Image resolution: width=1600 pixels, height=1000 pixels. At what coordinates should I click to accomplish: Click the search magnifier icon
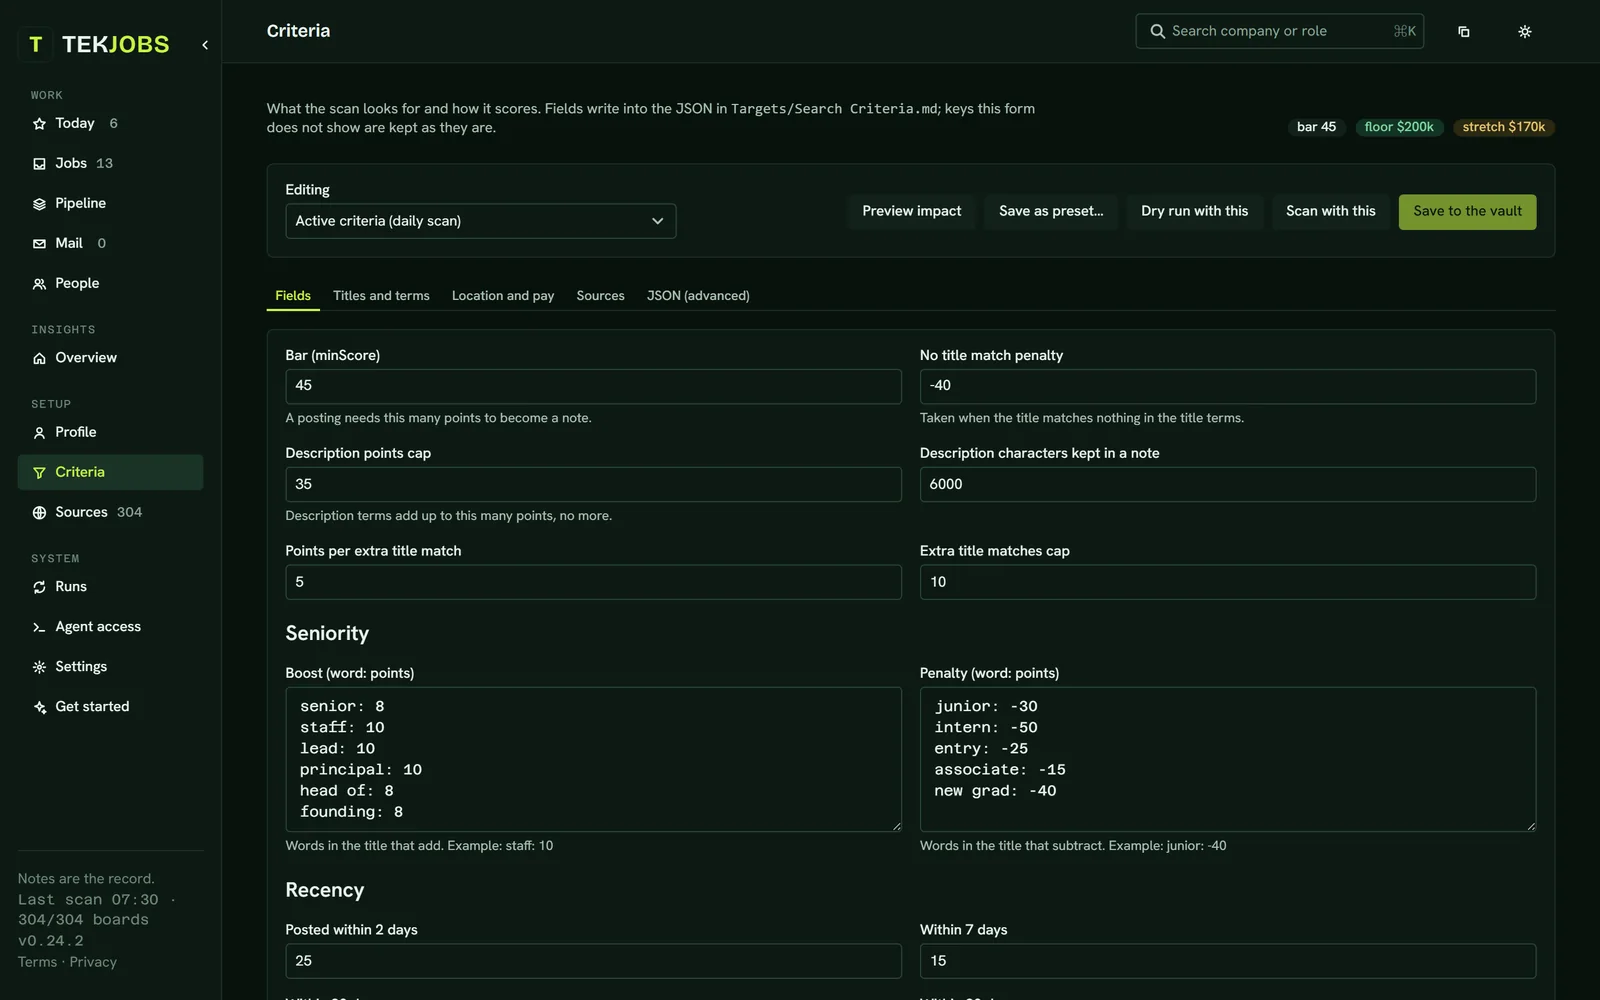click(x=1157, y=31)
